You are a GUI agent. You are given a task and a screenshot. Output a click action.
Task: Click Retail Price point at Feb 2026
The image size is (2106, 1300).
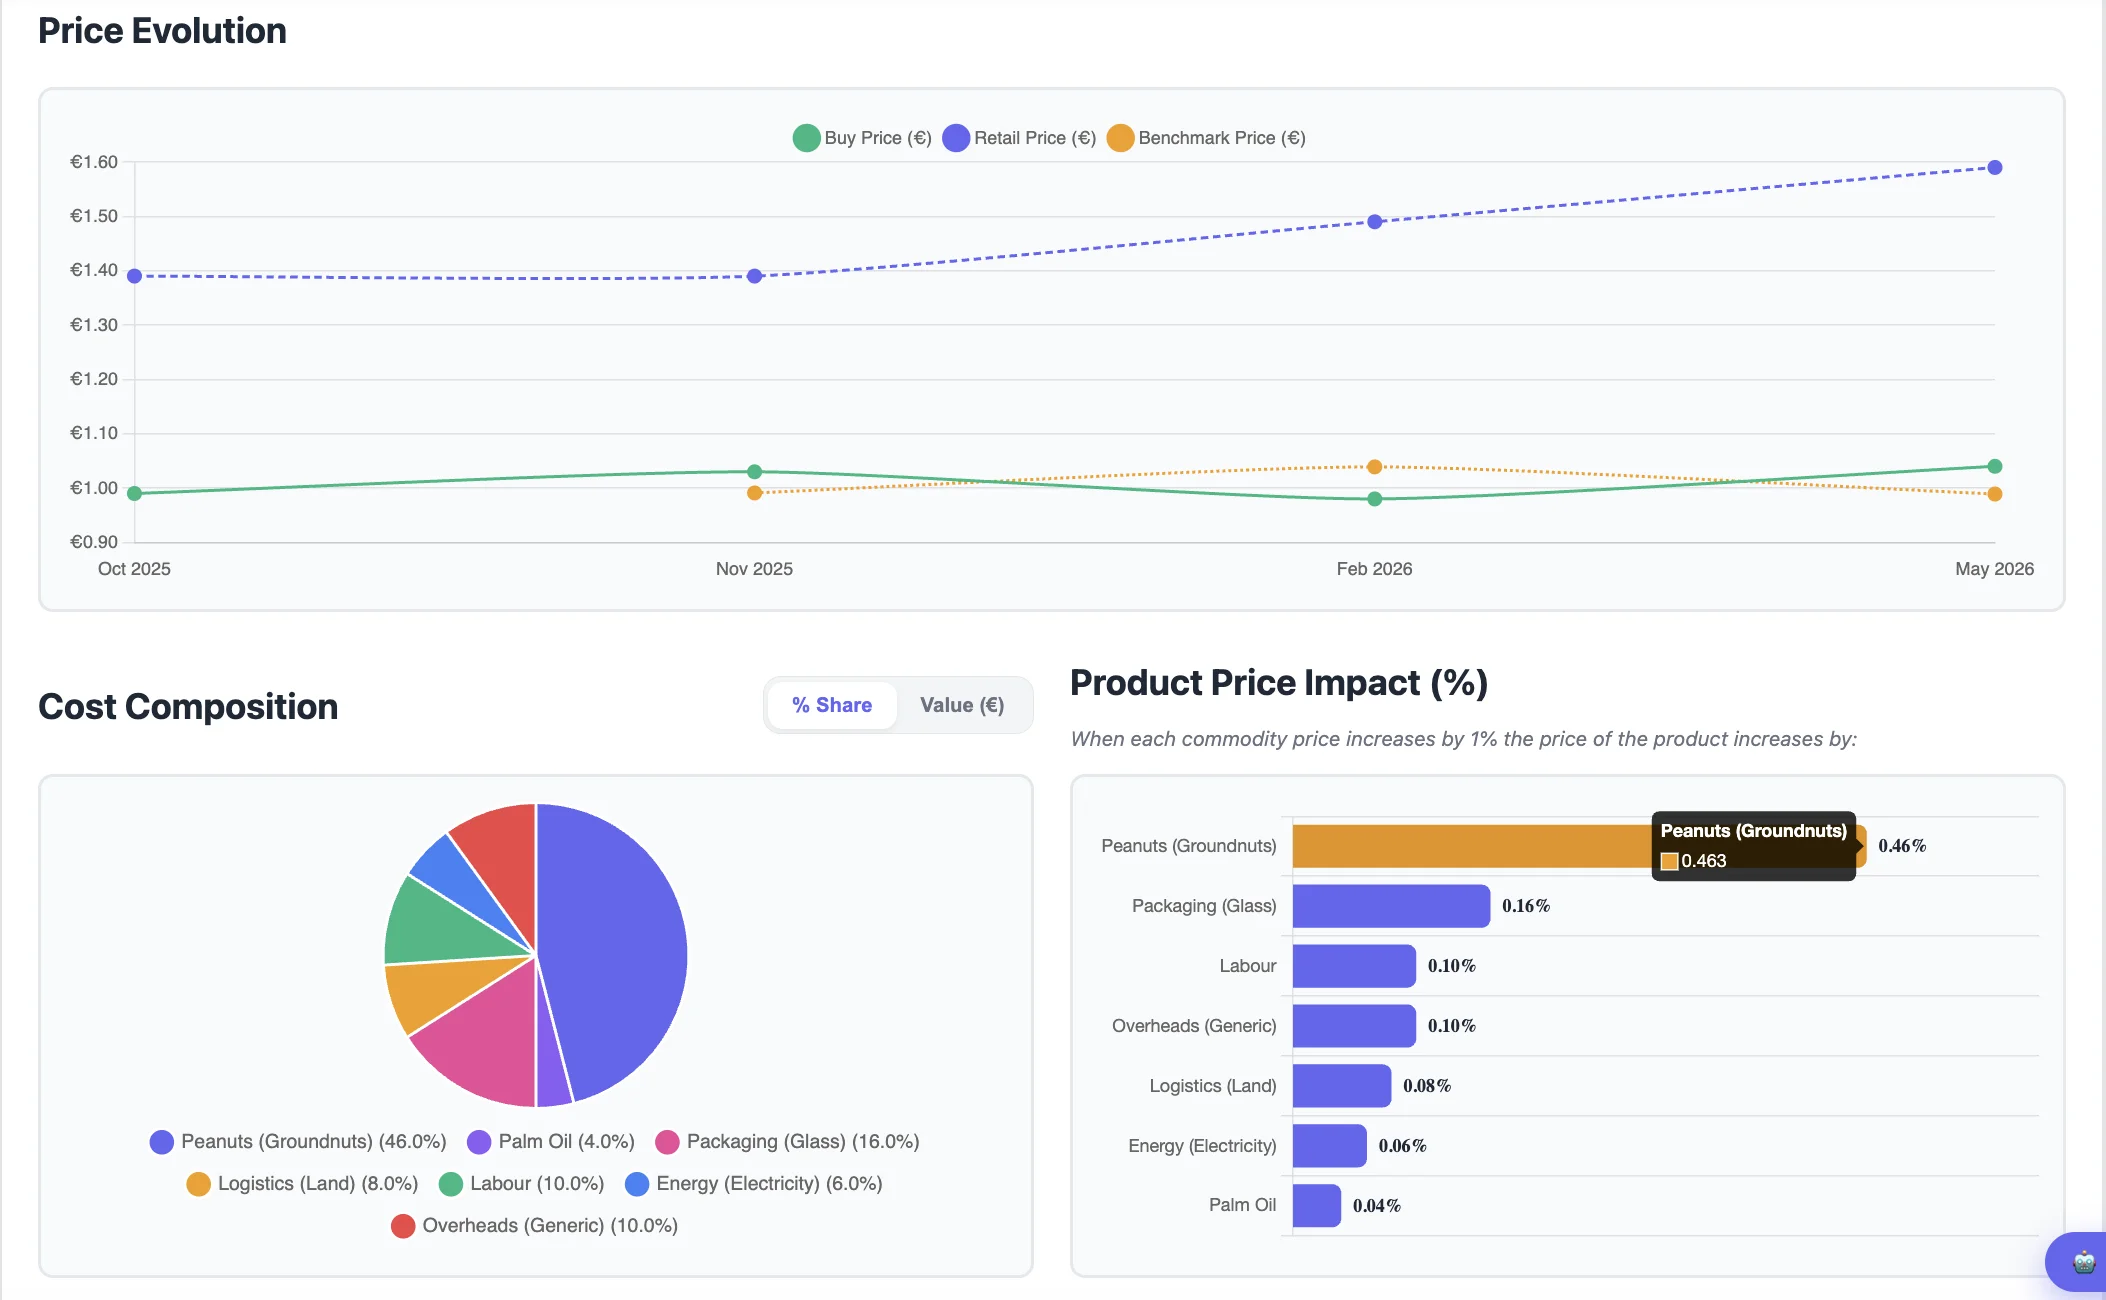(1375, 222)
